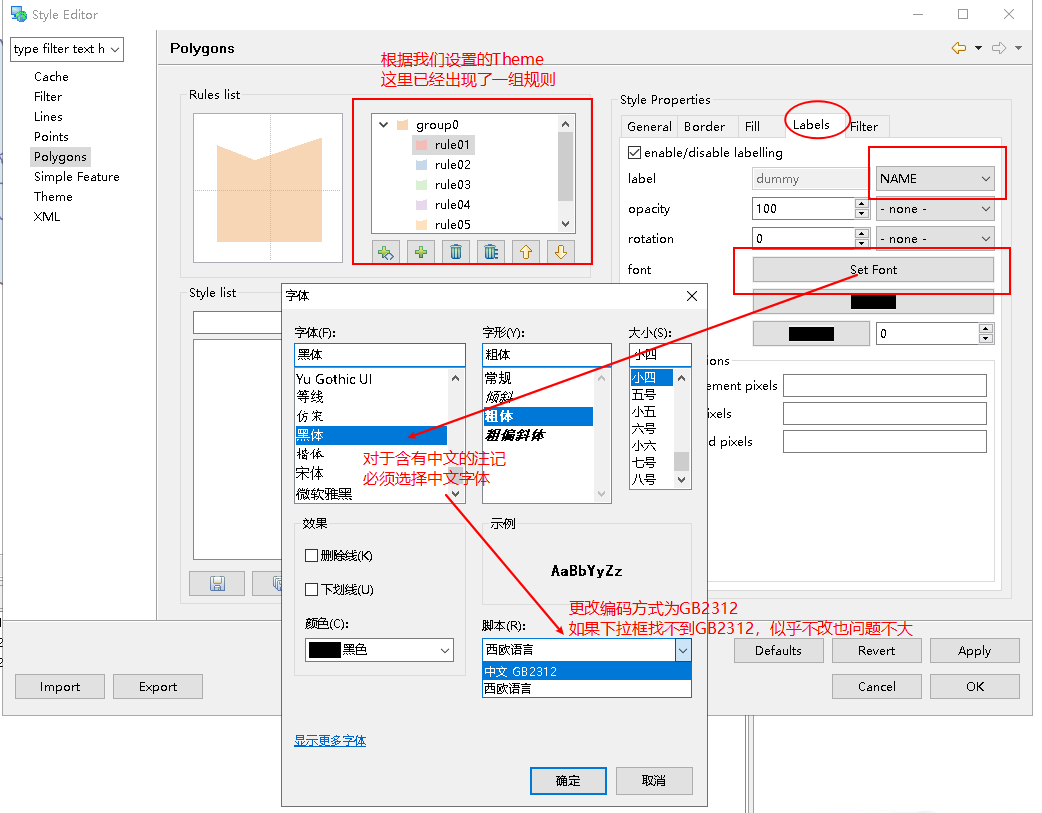Image resolution: width=1042 pixels, height=813 pixels.
Task: Click the rule01 color icon
Action: (x=421, y=145)
